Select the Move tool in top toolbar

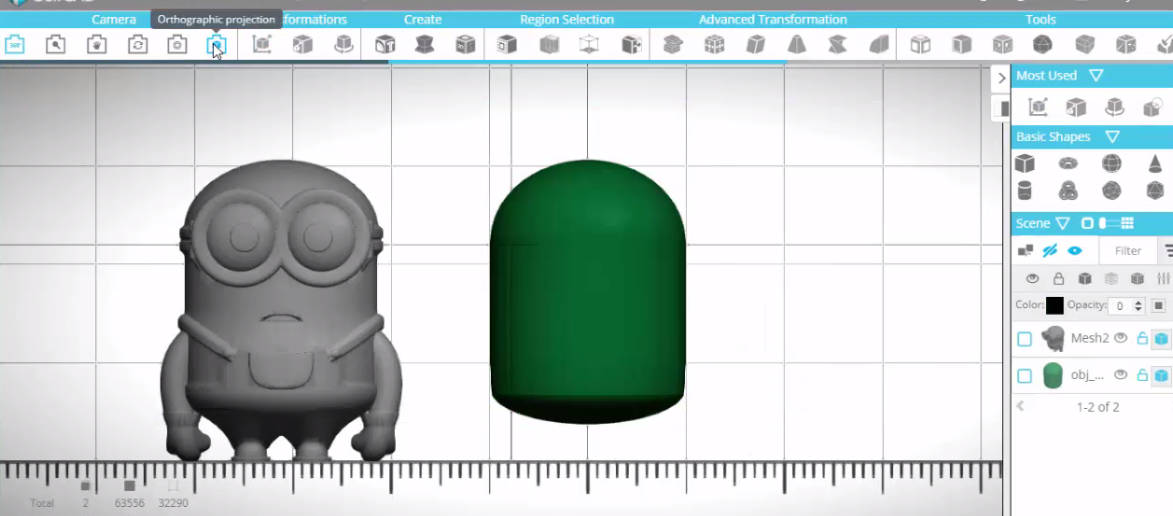pyautogui.click(x=262, y=45)
